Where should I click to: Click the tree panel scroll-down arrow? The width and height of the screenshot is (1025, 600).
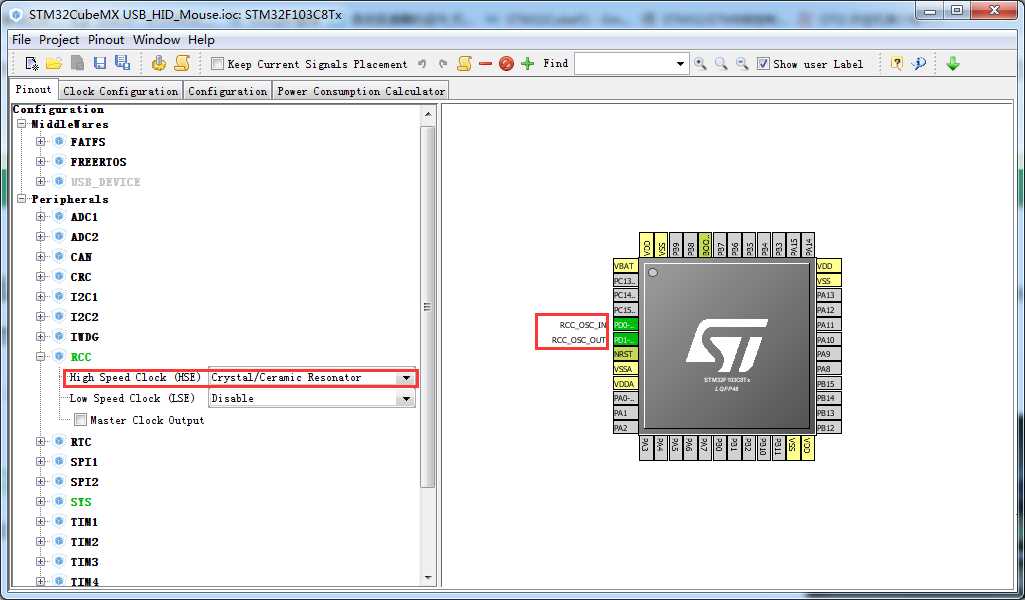coord(428,578)
